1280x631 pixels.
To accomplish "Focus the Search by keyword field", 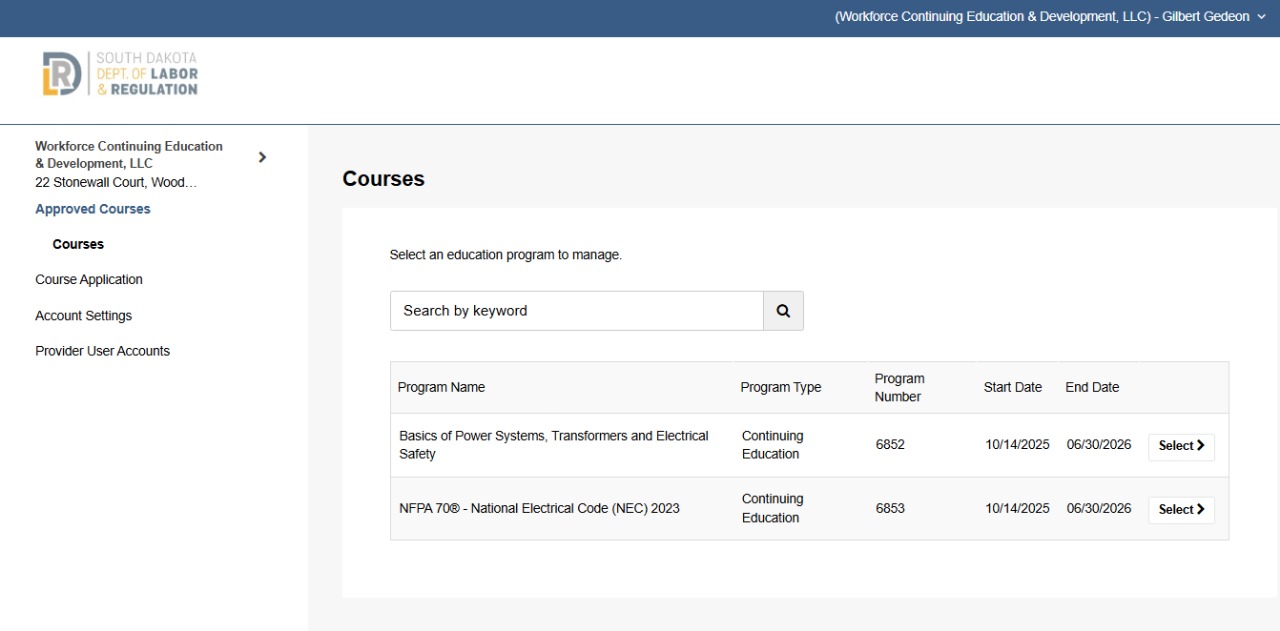I will tap(576, 311).
